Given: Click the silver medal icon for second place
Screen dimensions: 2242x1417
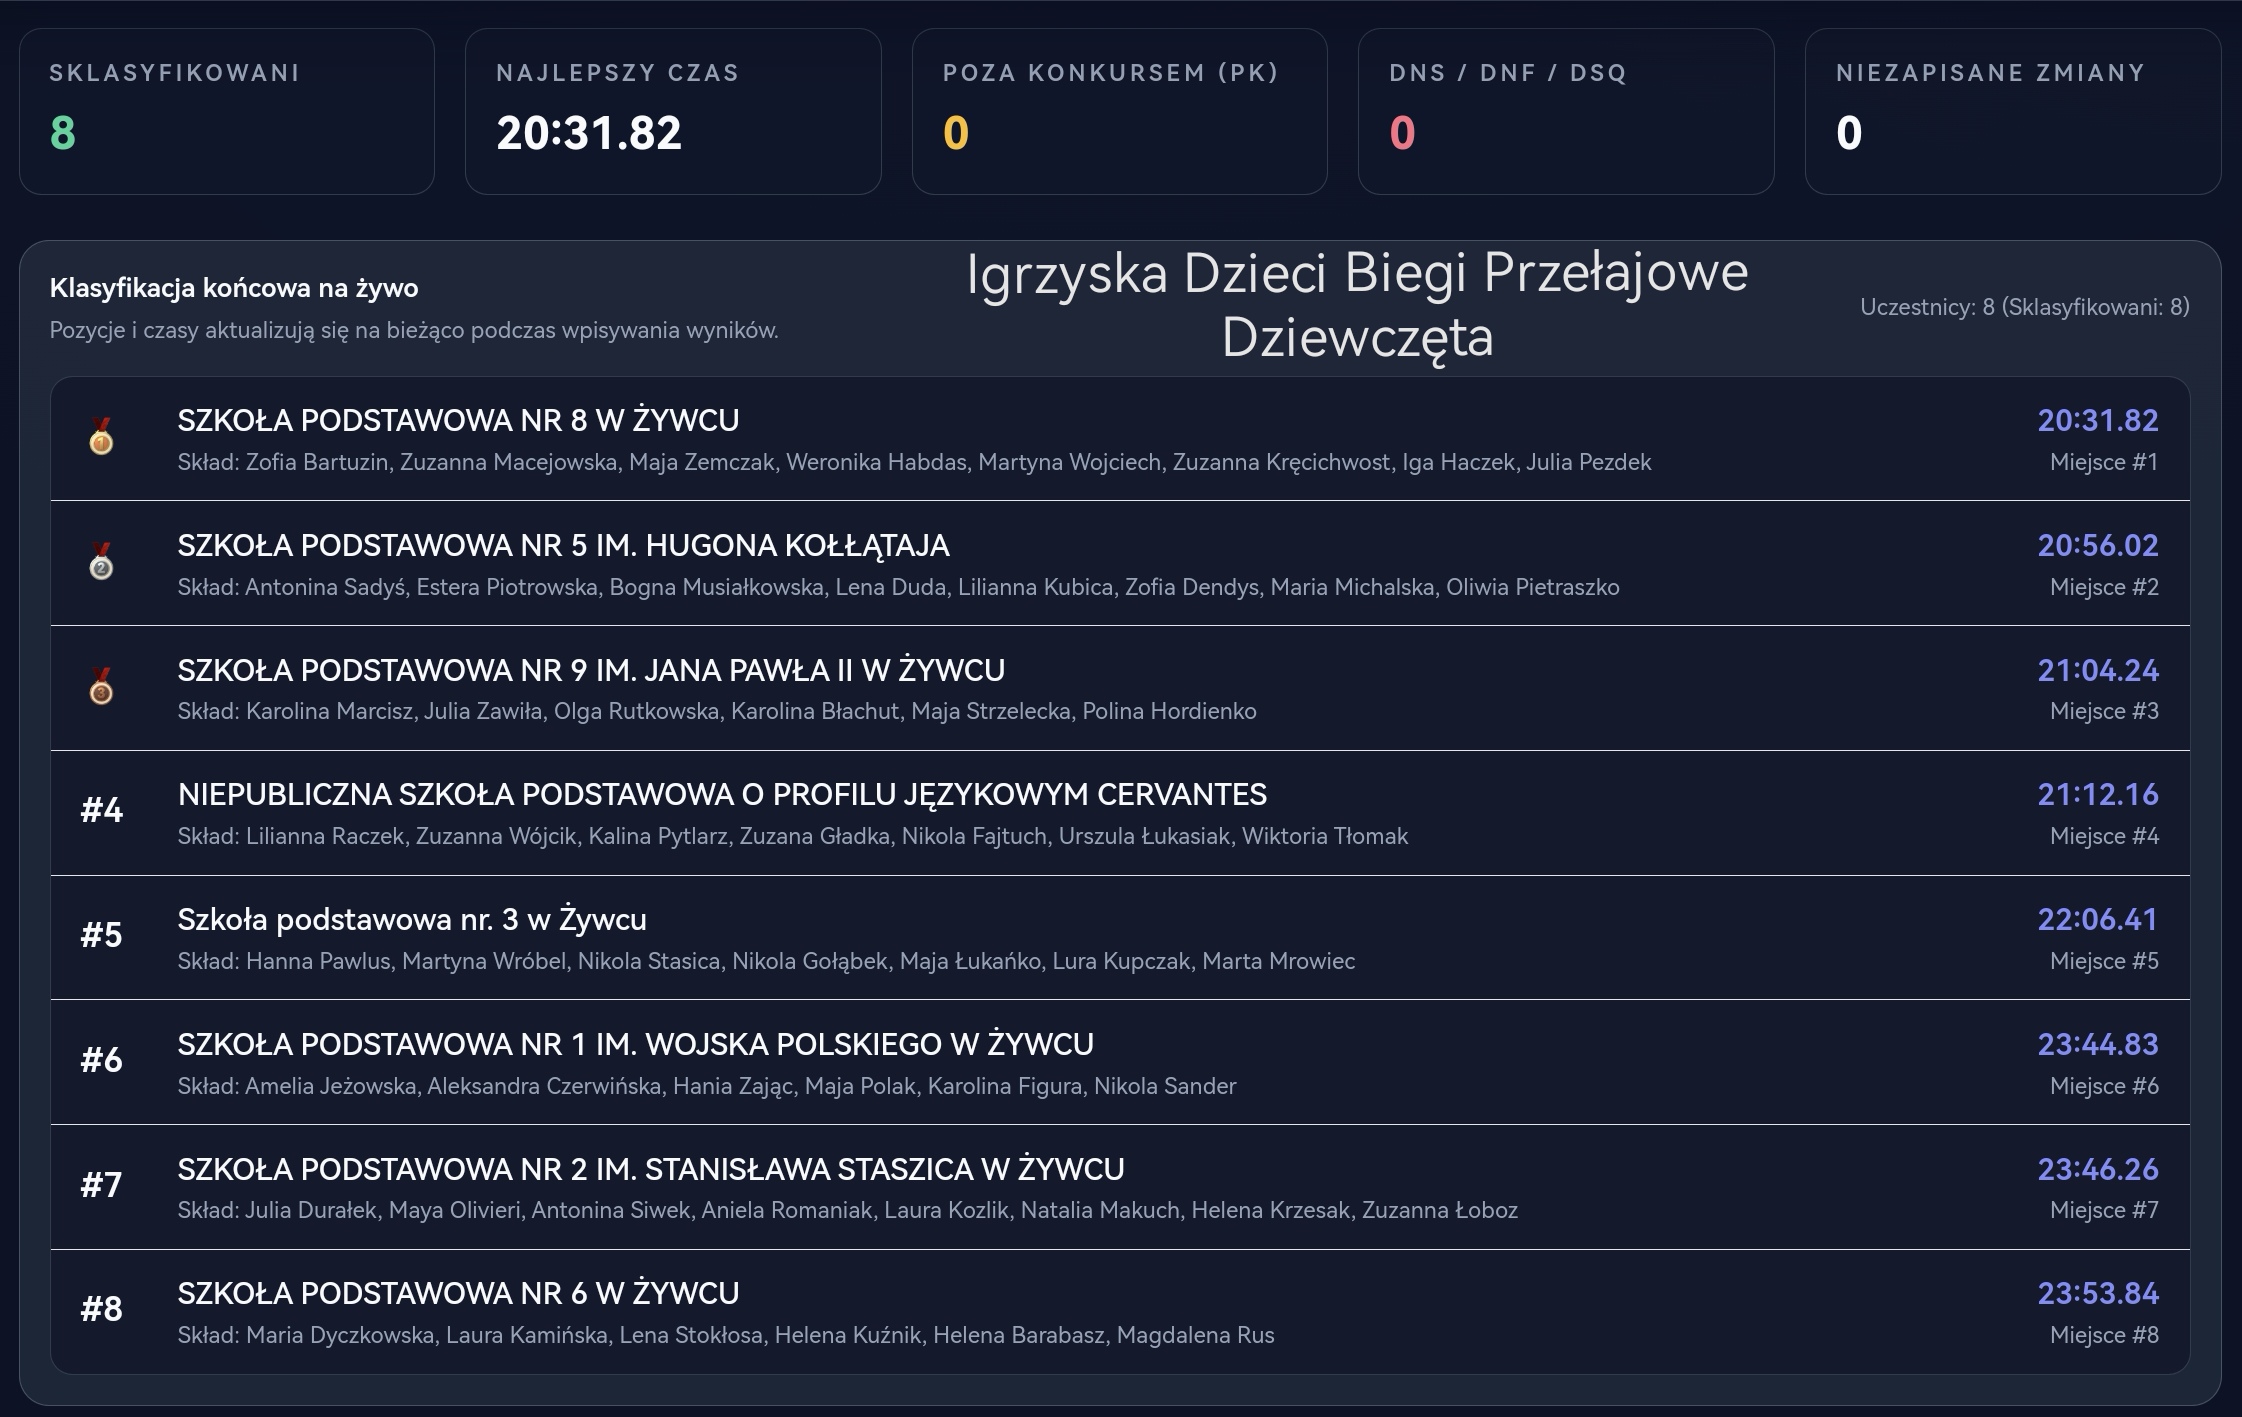Looking at the screenshot, I should (x=101, y=562).
